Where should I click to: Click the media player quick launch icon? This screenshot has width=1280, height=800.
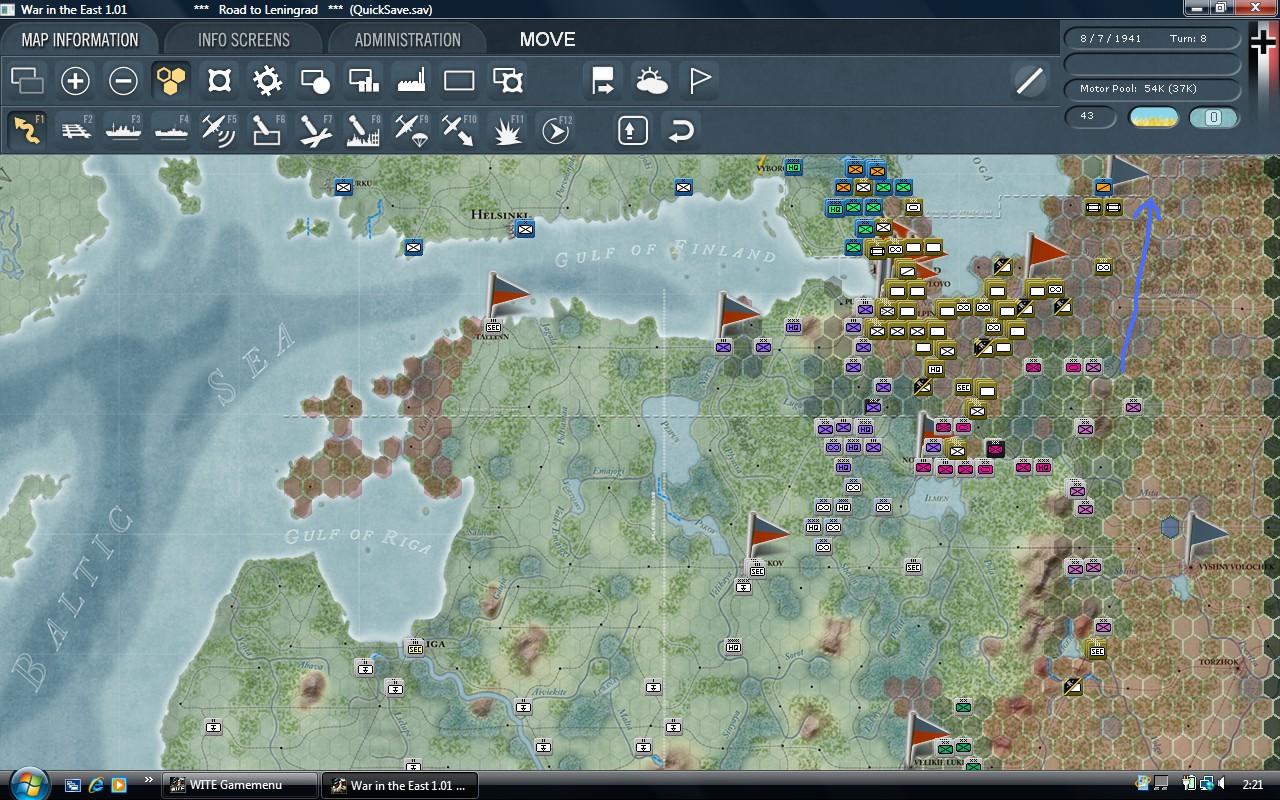[x=119, y=785]
